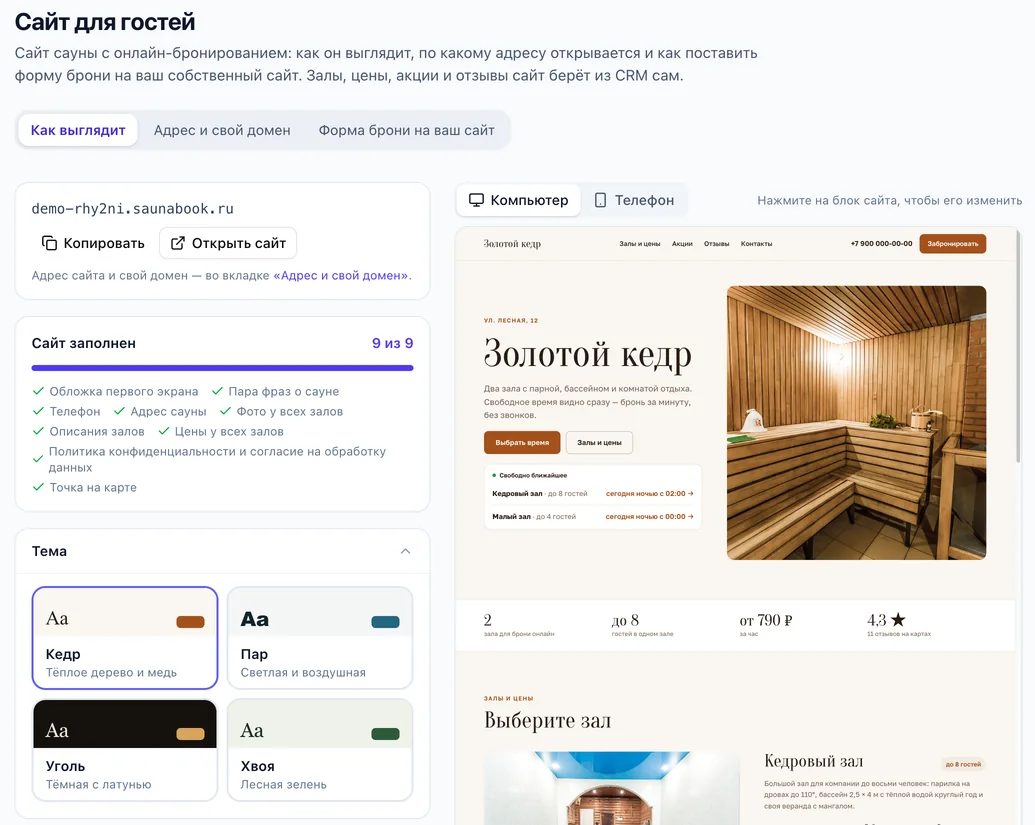The width and height of the screenshot is (1035, 825).
Task: Click the 9 из 9 completion counter
Action: point(393,343)
